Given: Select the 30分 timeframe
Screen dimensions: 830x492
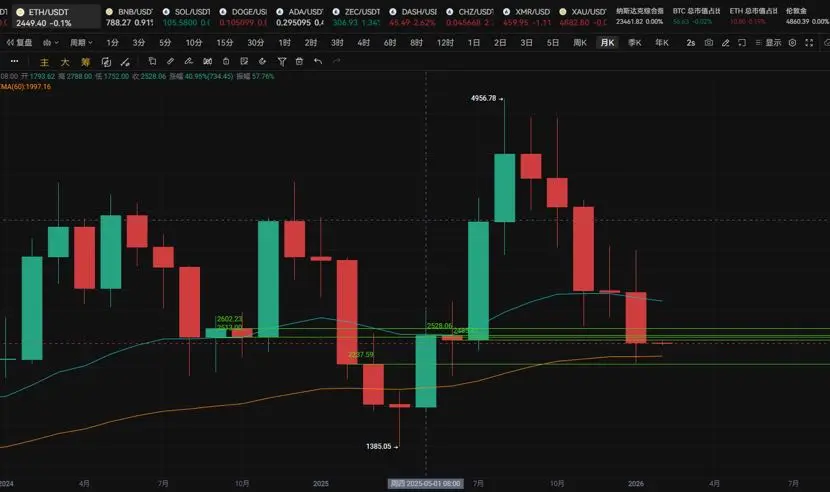Looking at the screenshot, I should pos(255,42).
